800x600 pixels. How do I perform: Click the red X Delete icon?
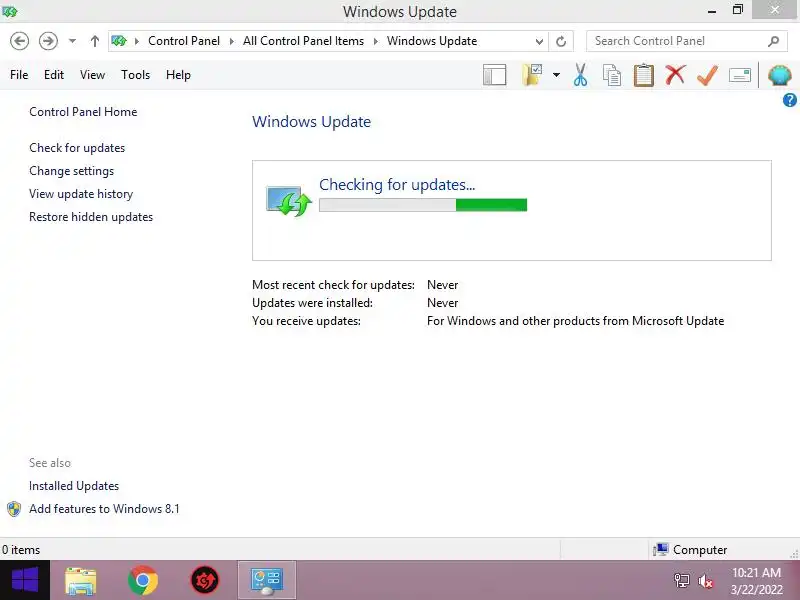[675, 75]
